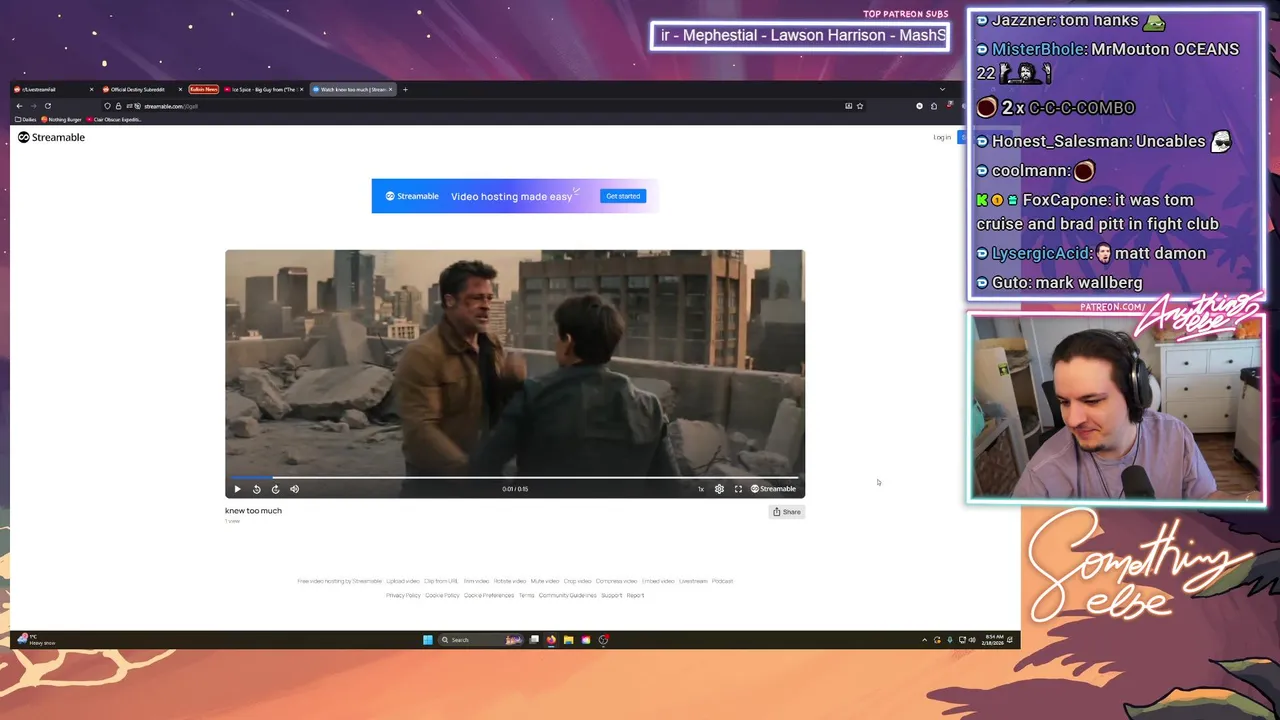Open the Dailies bookmarks folder
Screen dimensions: 1280x720
point(26,119)
